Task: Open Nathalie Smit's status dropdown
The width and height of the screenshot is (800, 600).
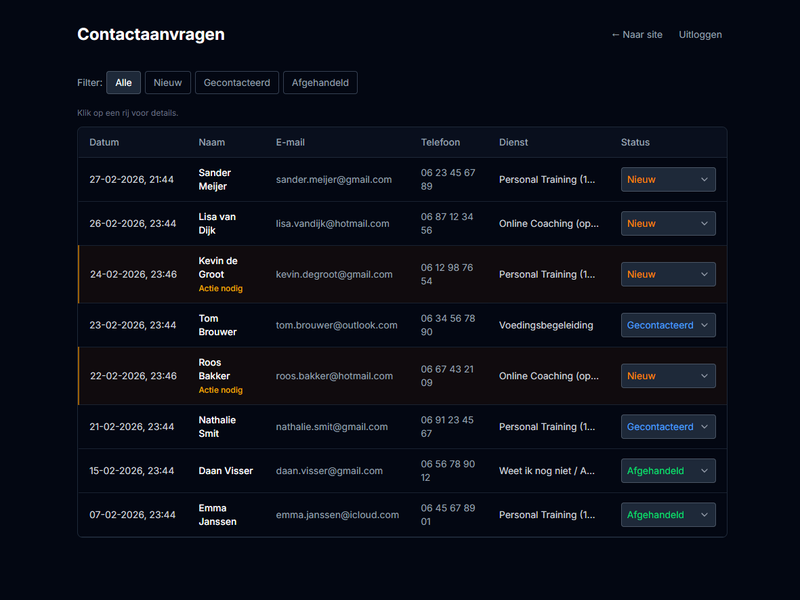Action: [668, 427]
